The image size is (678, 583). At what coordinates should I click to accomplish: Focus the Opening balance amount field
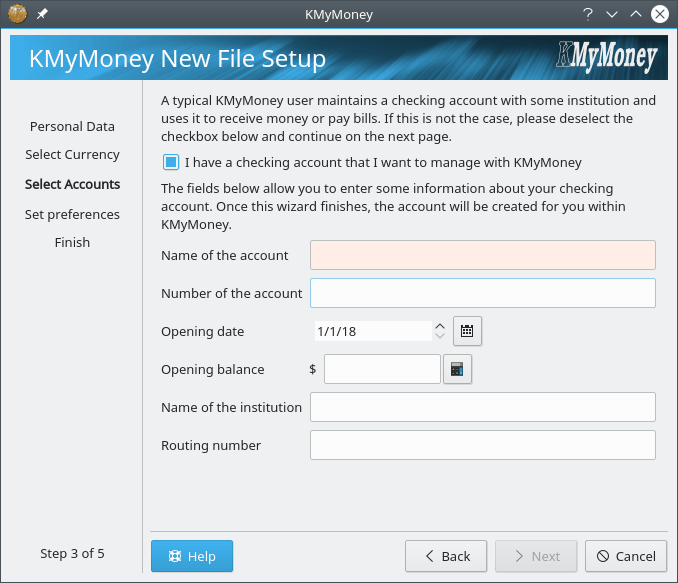tap(382, 369)
